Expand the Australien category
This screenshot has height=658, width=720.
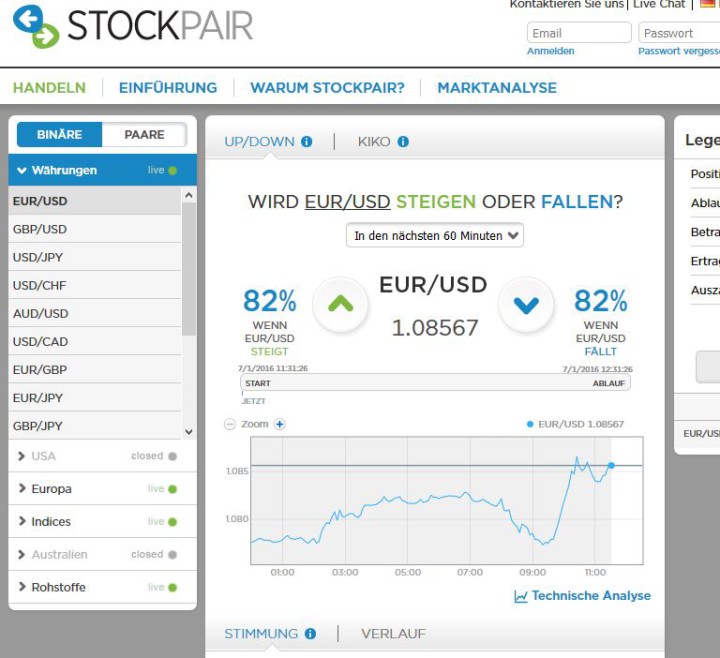tap(102, 554)
